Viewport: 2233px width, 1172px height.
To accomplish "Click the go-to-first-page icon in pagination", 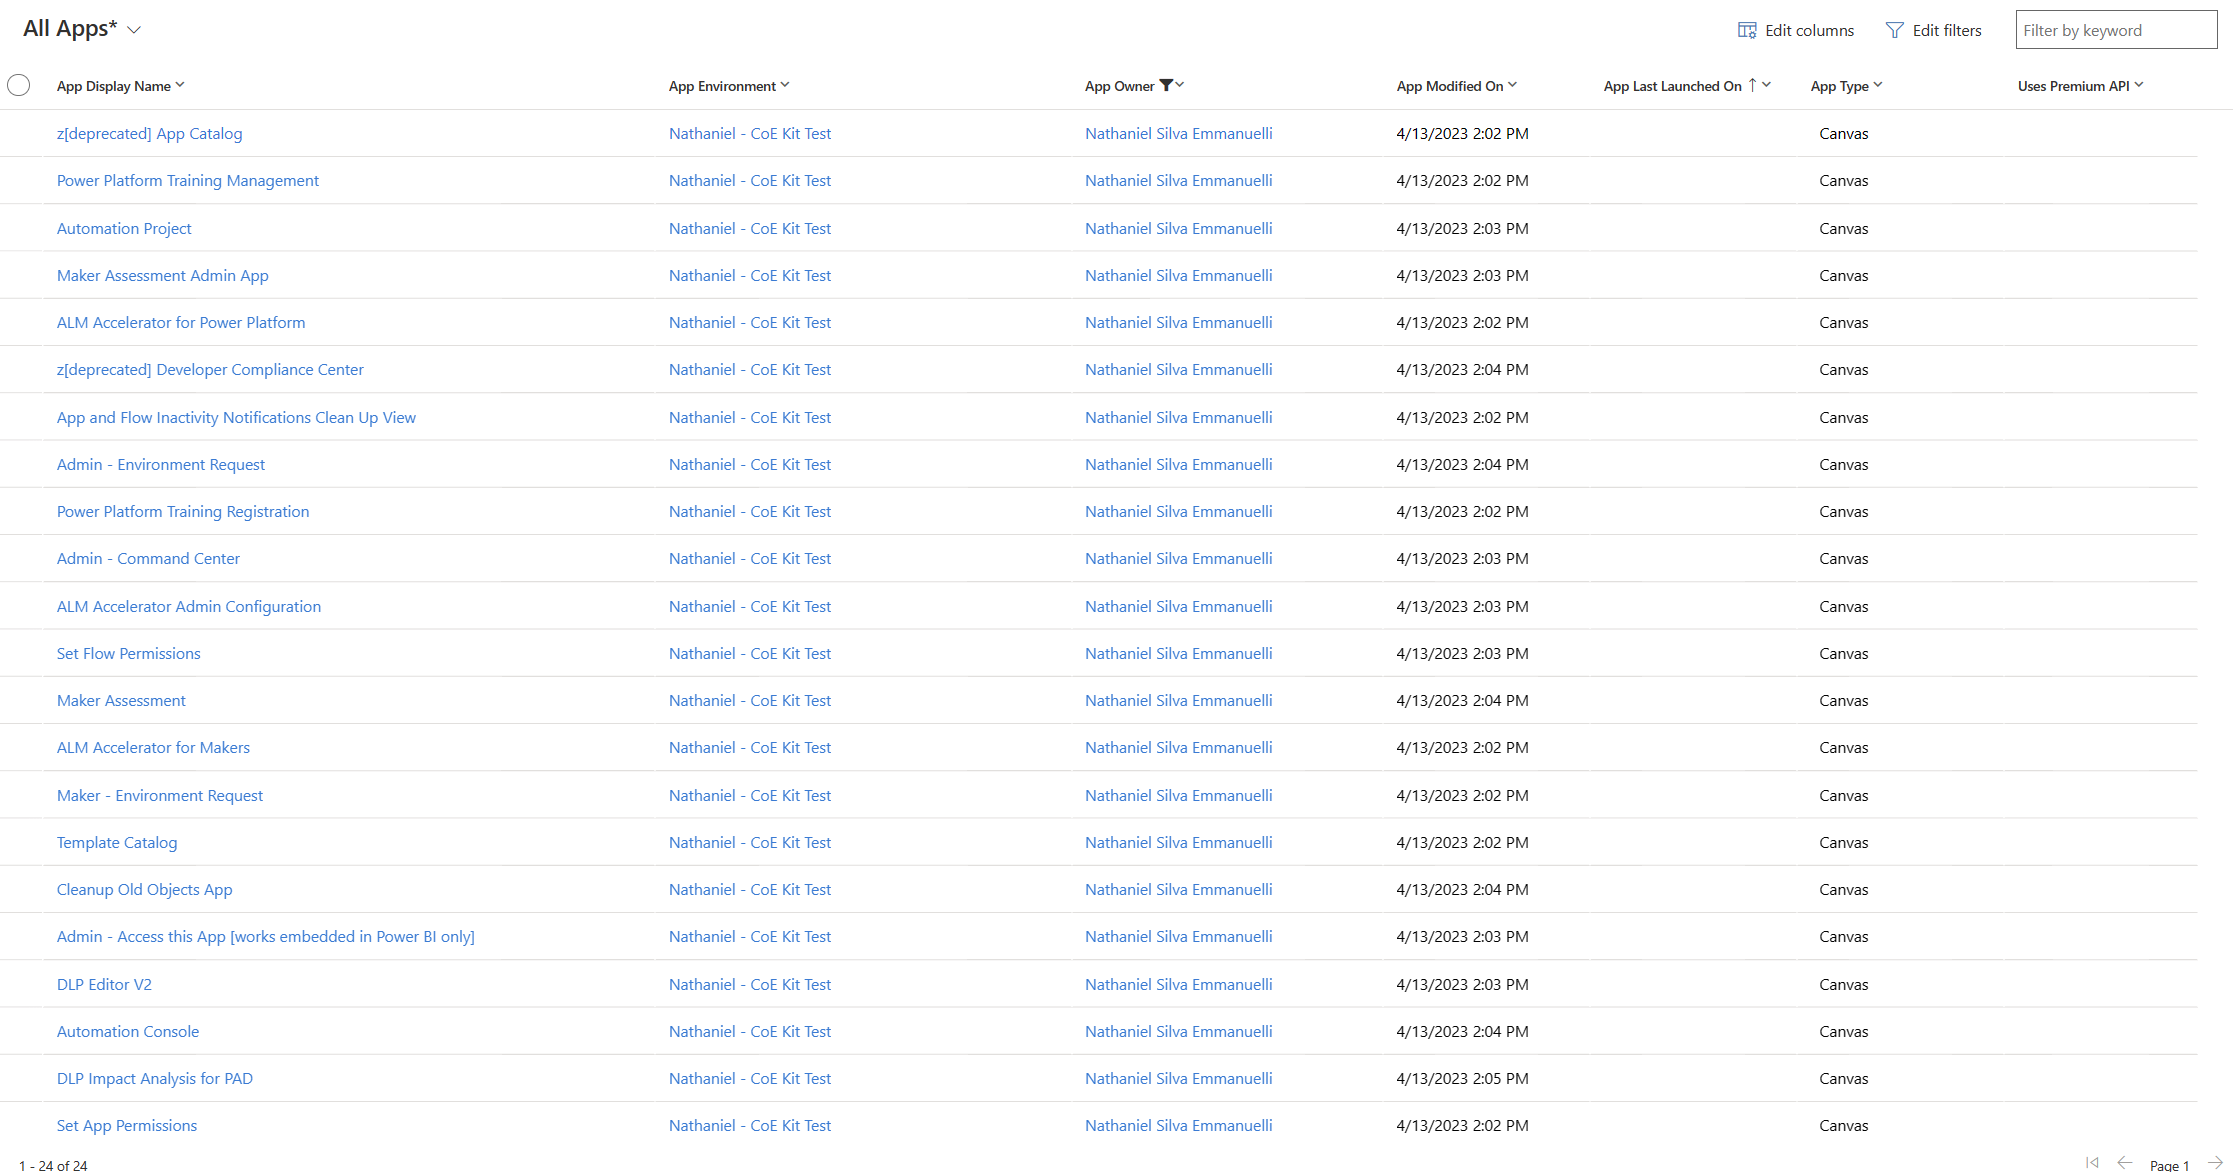I will click(2091, 1162).
